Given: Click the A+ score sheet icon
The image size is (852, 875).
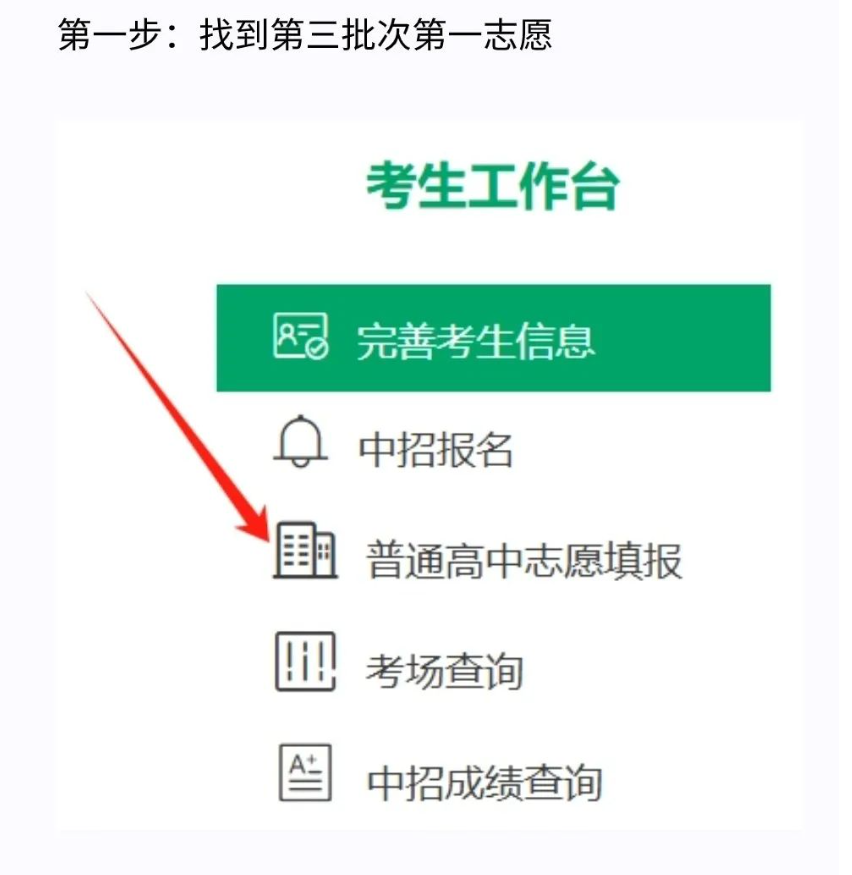Looking at the screenshot, I should click(305, 773).
